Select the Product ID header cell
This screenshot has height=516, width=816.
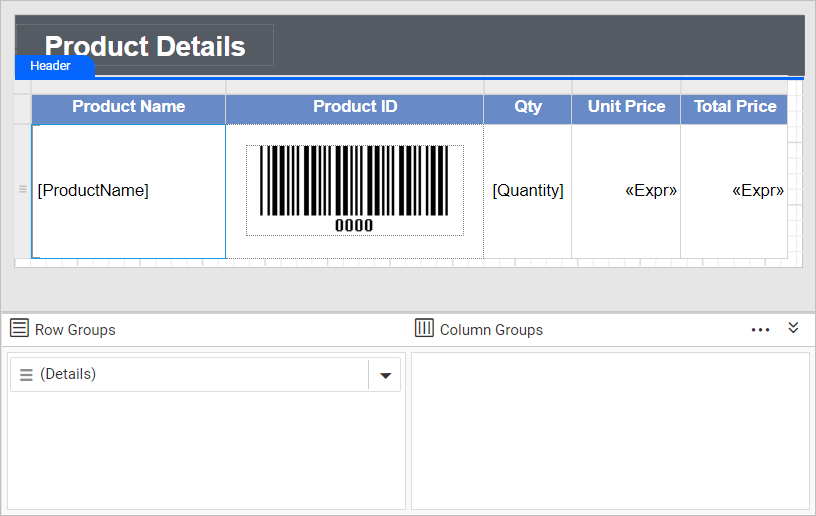[355, 109]
